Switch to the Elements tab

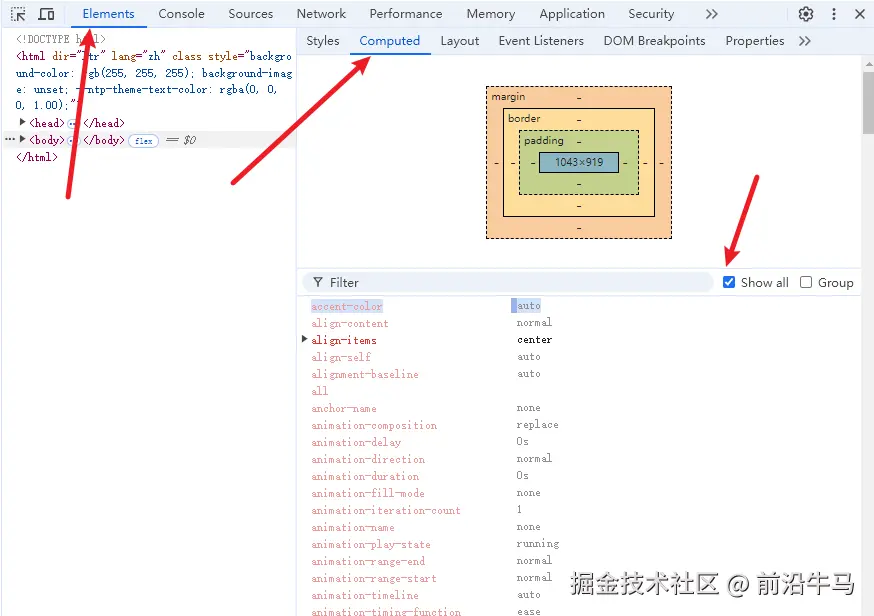click(x=108, y=14)
